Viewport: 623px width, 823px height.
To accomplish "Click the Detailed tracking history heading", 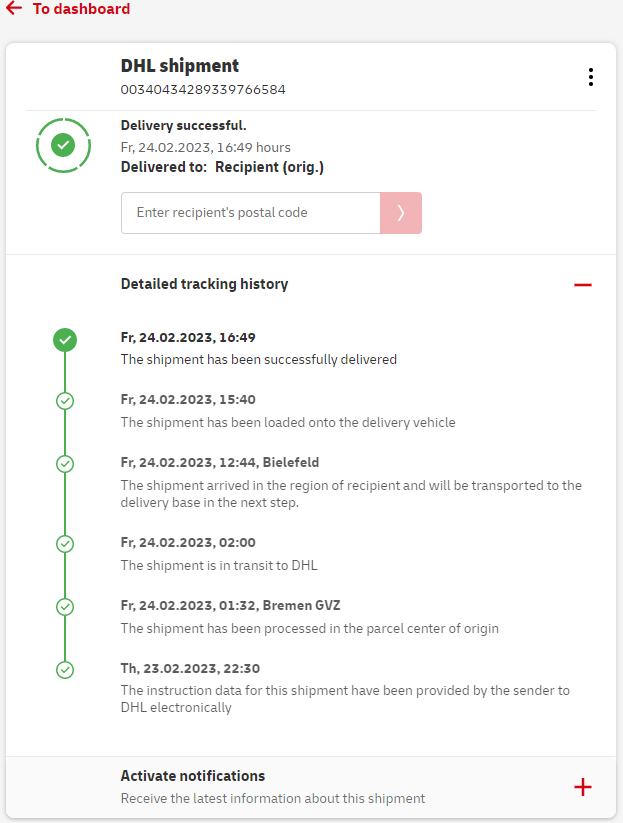I will (x=204, y=284).
